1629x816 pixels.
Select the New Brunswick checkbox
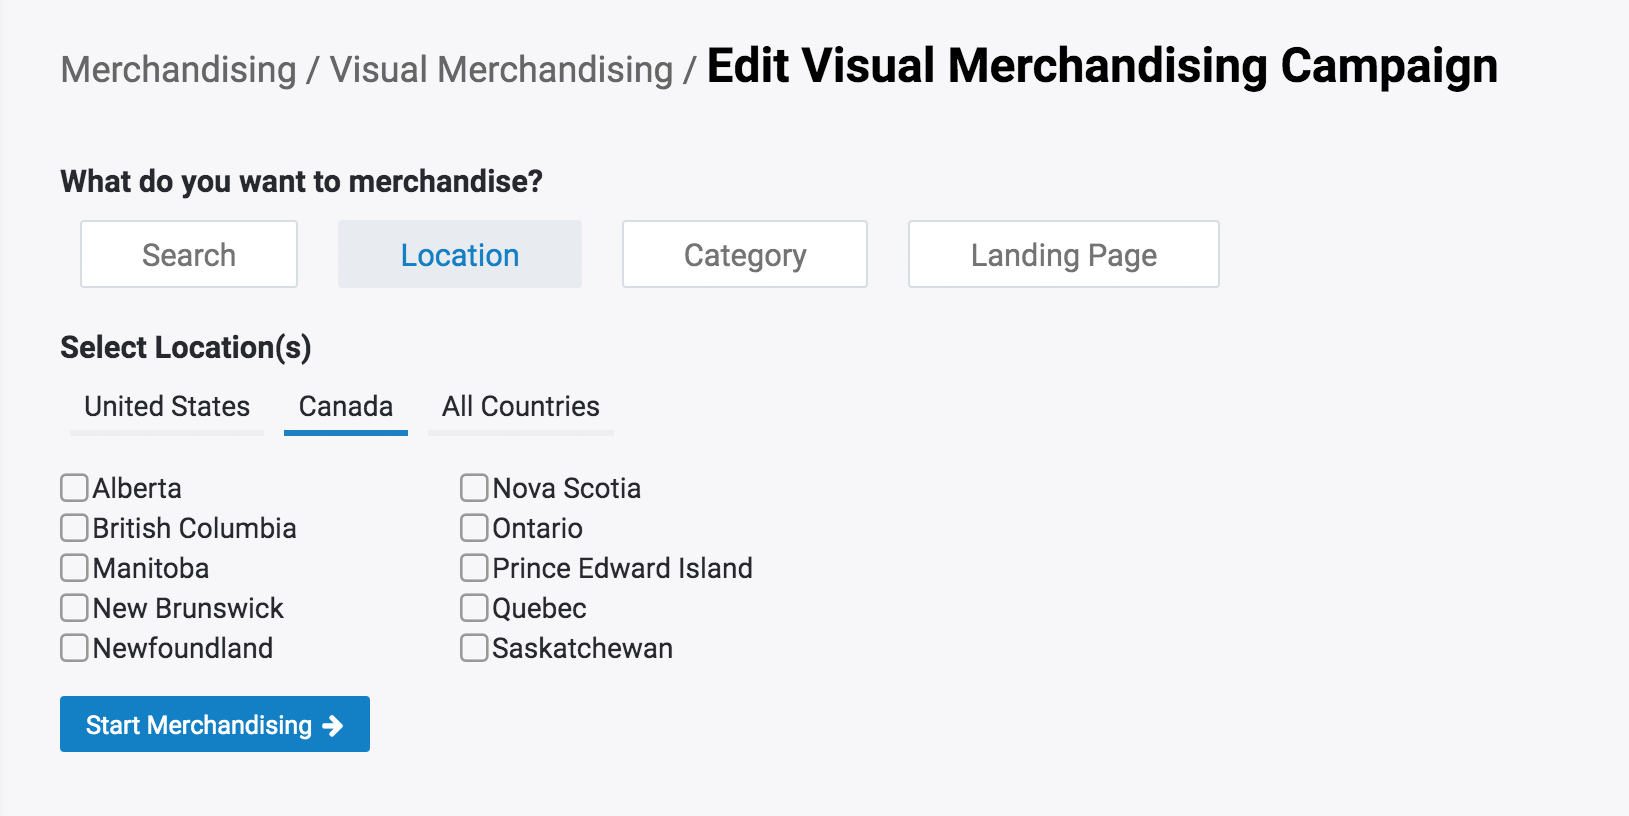tap(74, 608)
